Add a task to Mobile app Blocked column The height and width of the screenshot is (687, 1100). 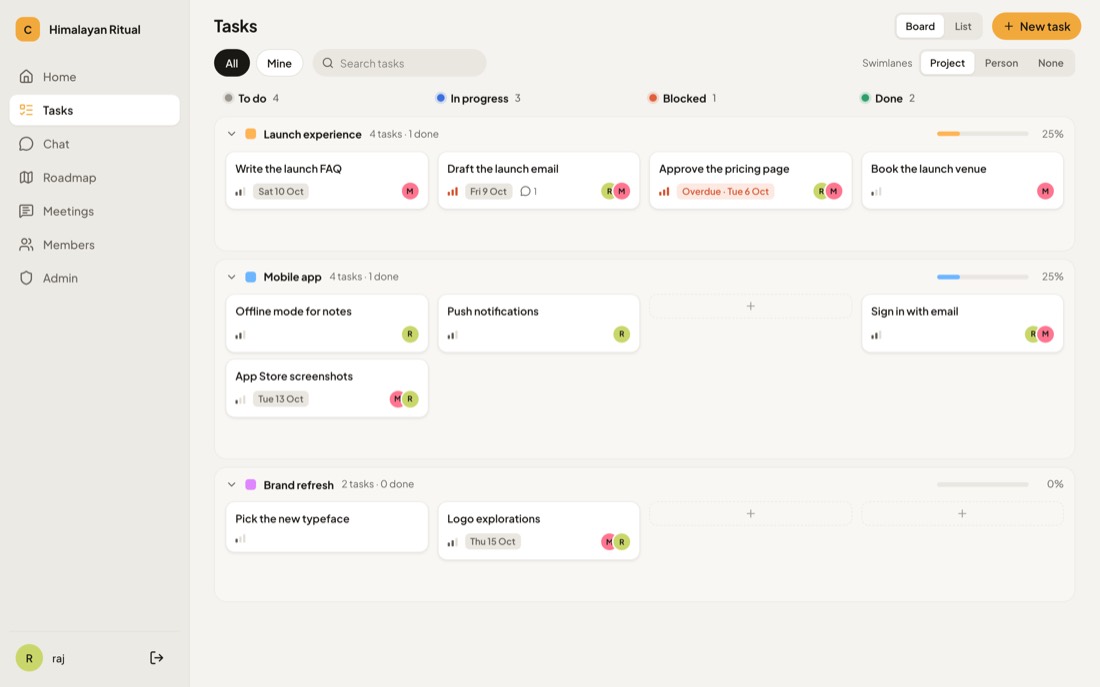[x=751, y=307]
